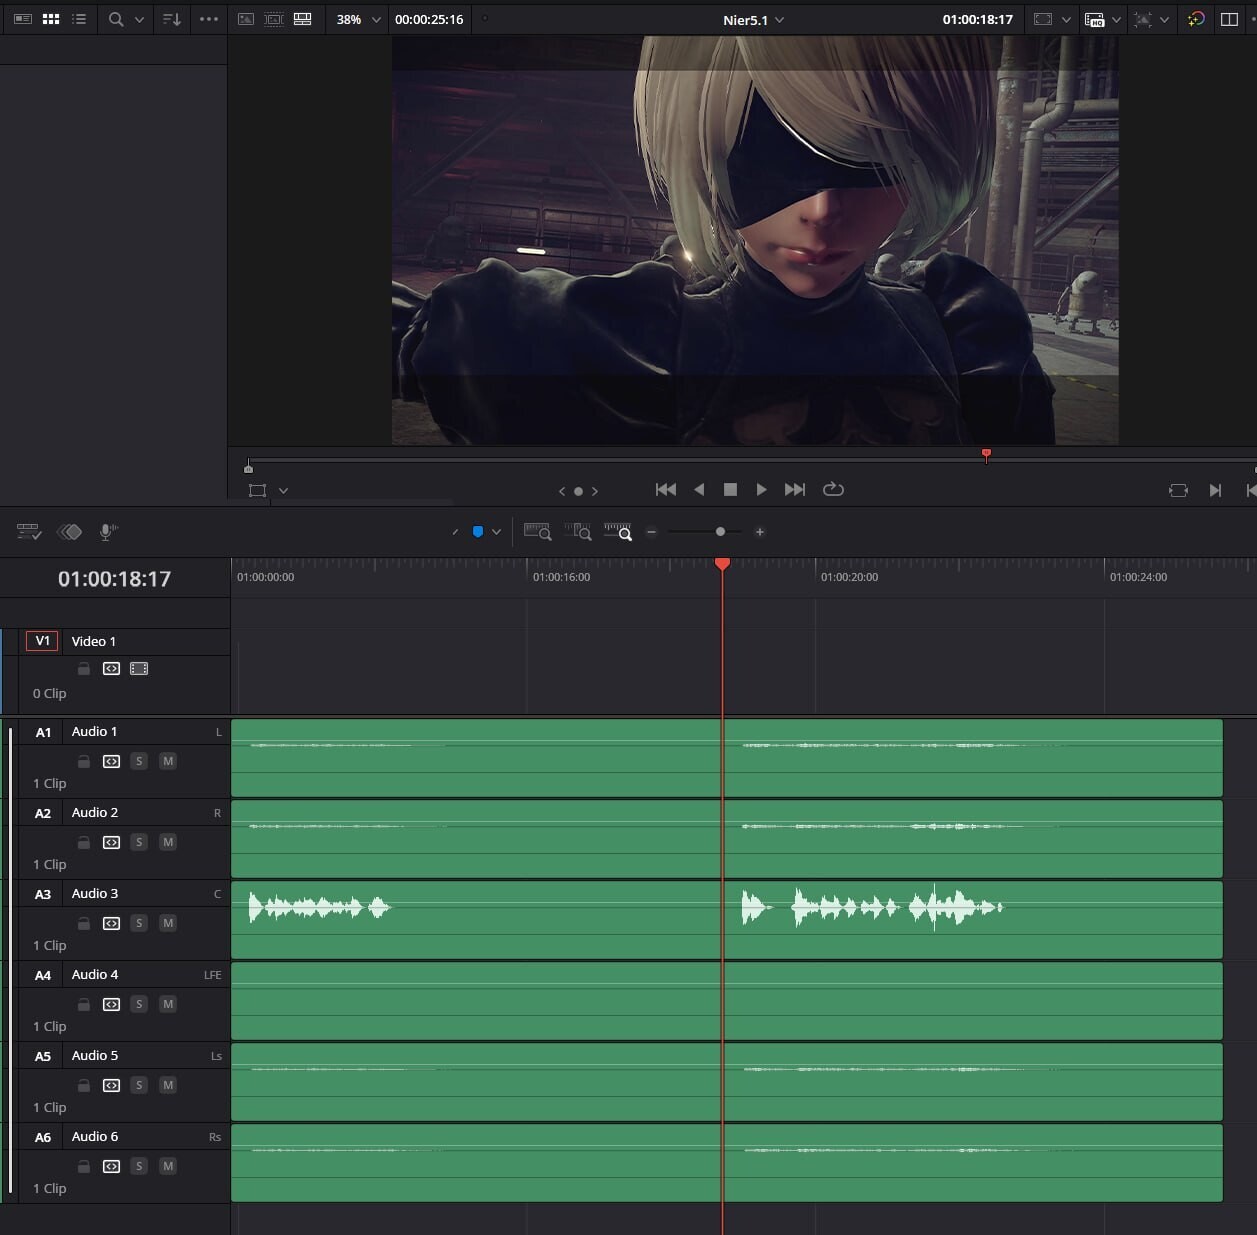Viewport: 1257px width, 1235px height.
Task: Zoom out timeline with minus button
Action: (651, 532)
